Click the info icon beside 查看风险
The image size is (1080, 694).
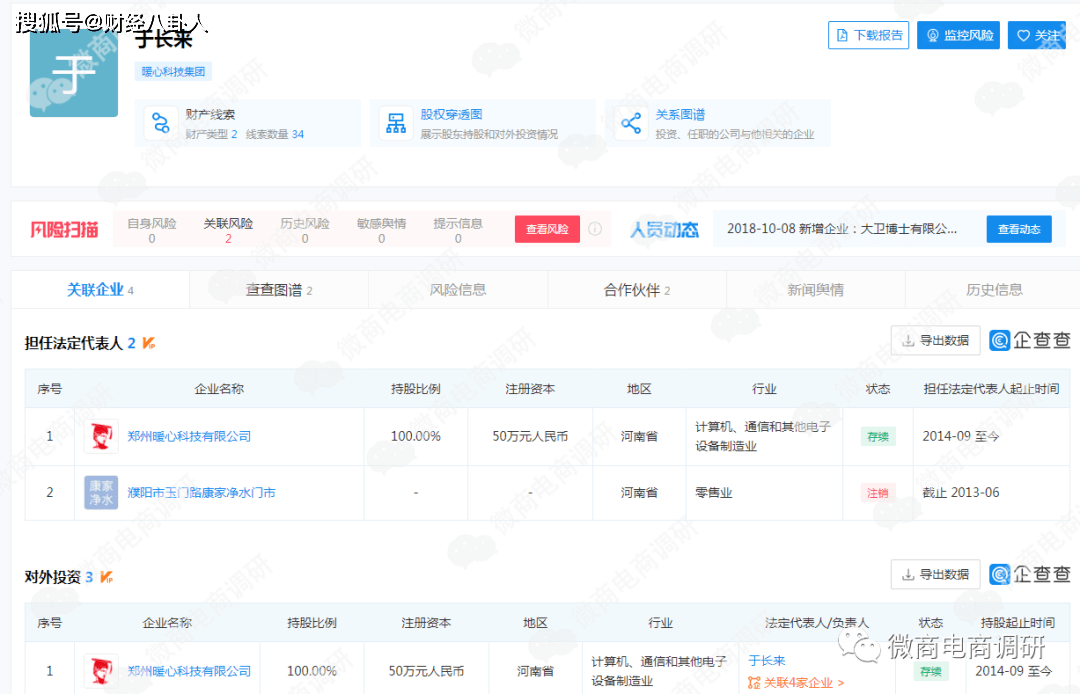click(595, 229)
